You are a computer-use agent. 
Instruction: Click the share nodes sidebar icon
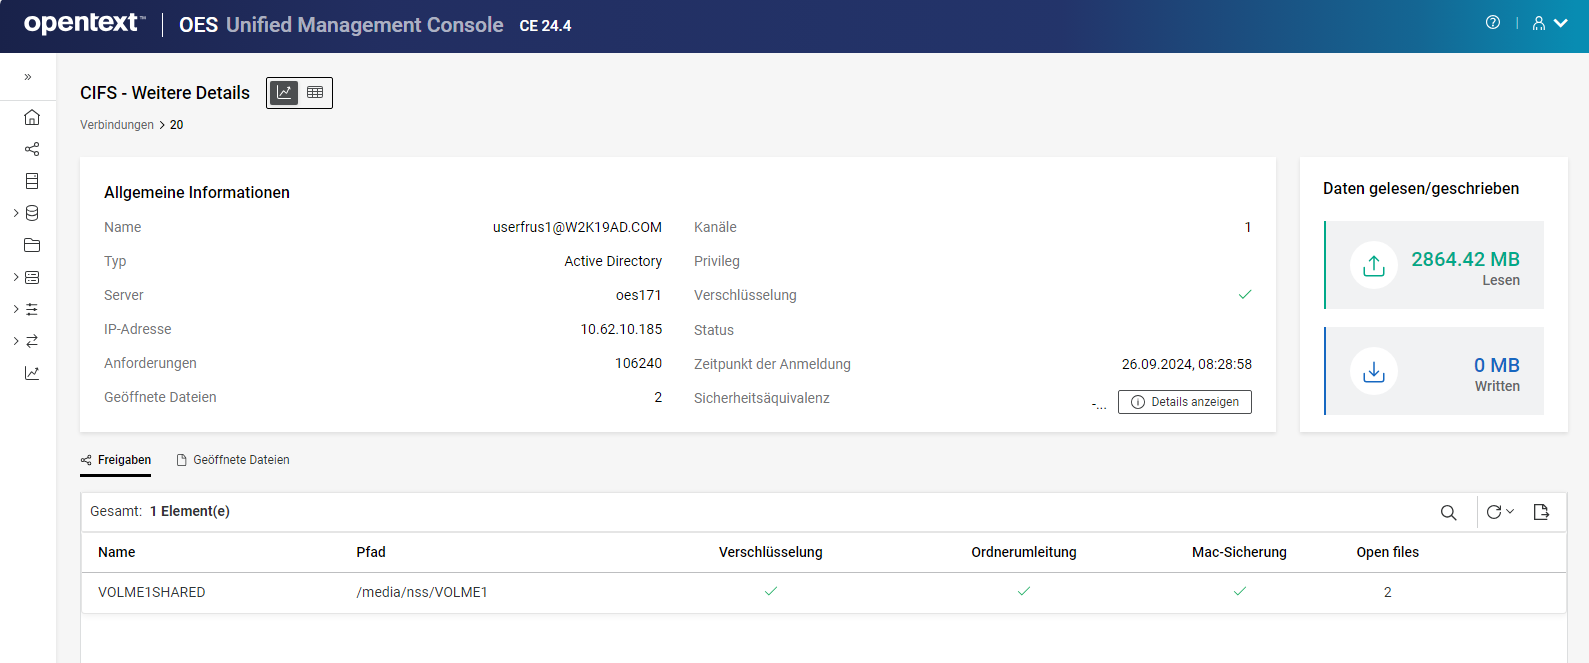click(32, 149)
